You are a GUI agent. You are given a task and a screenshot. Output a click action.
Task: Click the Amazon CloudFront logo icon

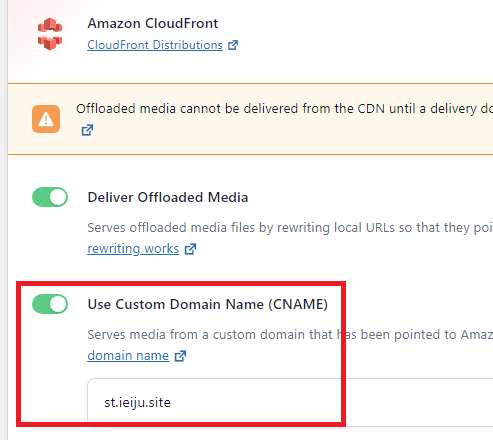tap(50, 34)
